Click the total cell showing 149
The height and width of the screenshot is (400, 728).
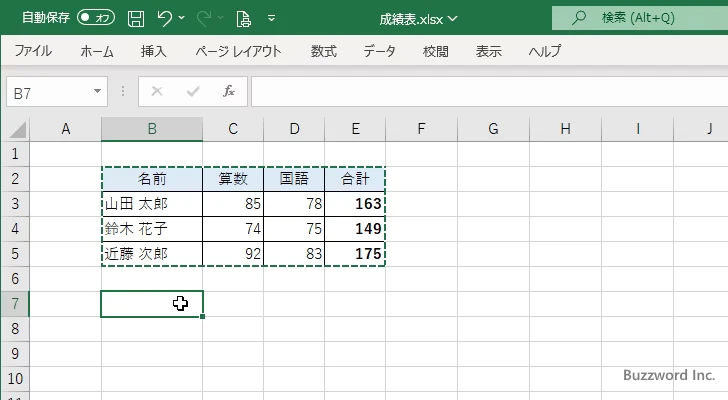click(355, 229)
